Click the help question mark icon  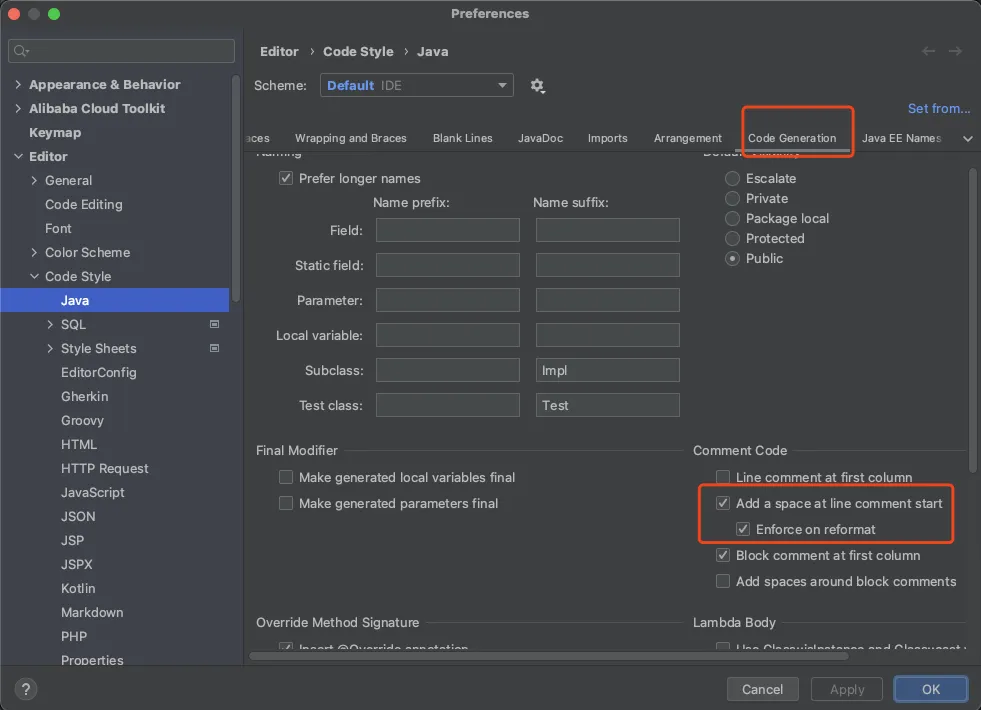click(27, 689)
